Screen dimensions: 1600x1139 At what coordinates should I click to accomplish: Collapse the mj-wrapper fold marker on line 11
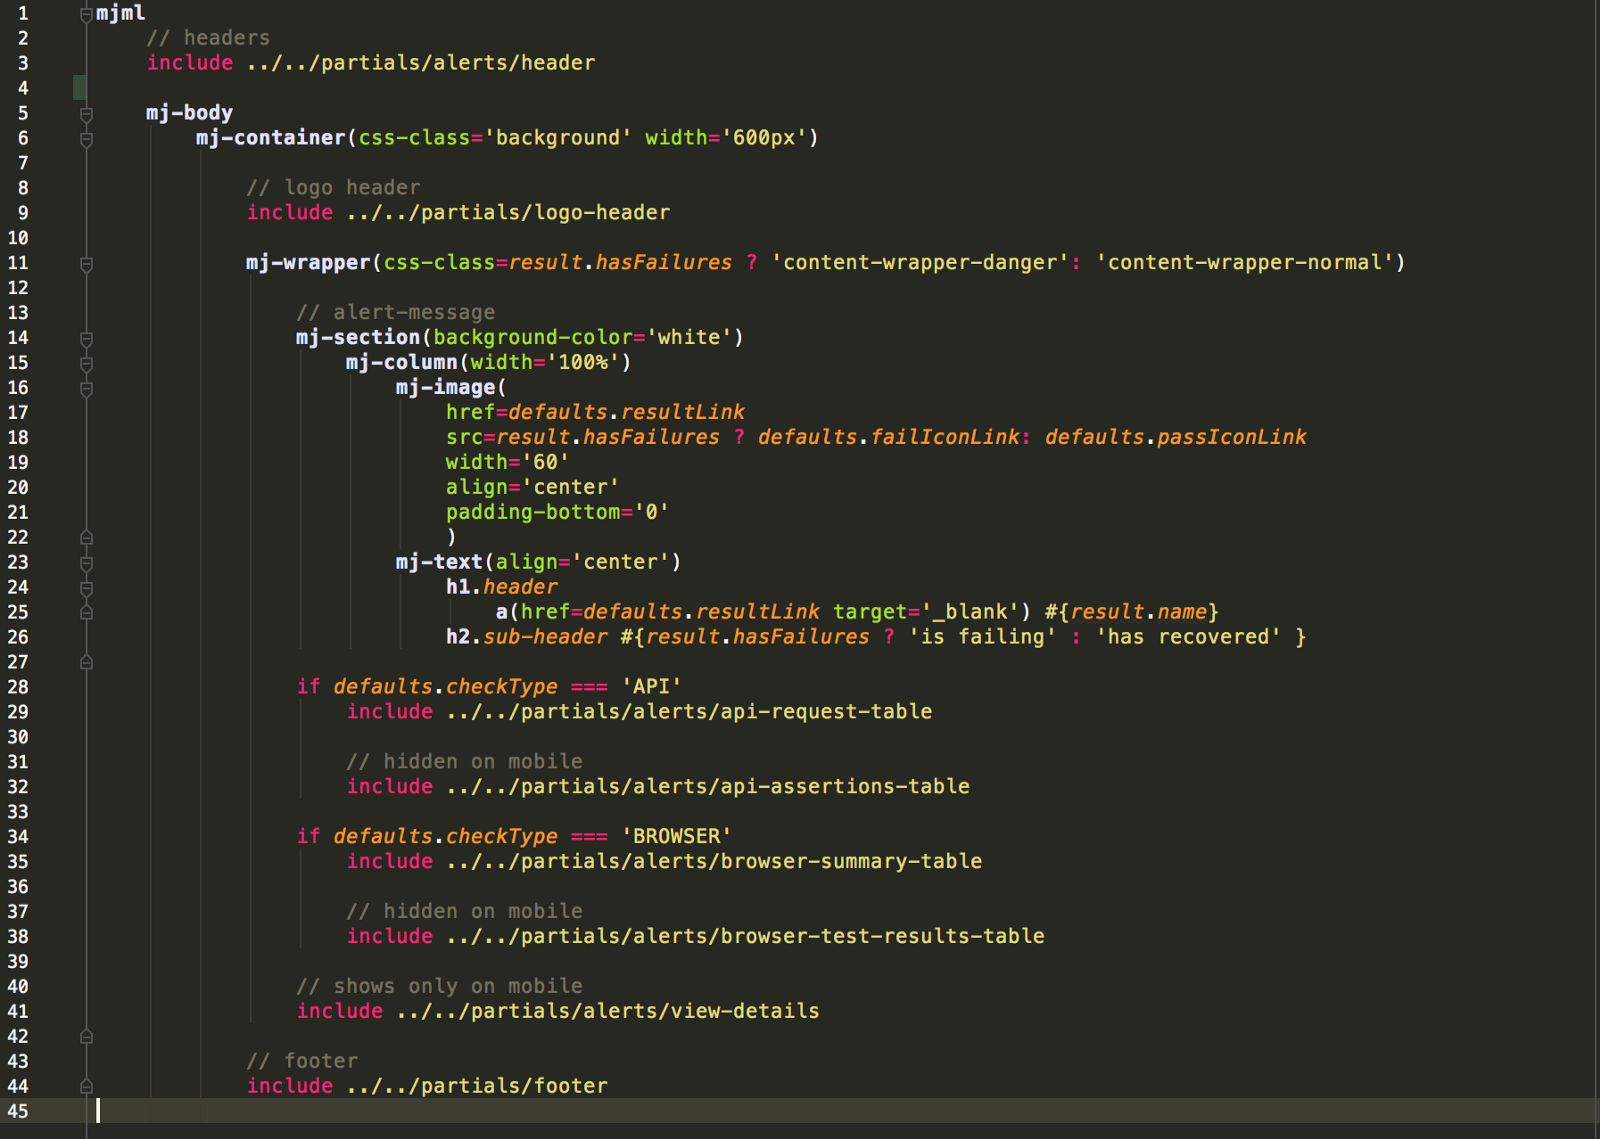point(87,264)
